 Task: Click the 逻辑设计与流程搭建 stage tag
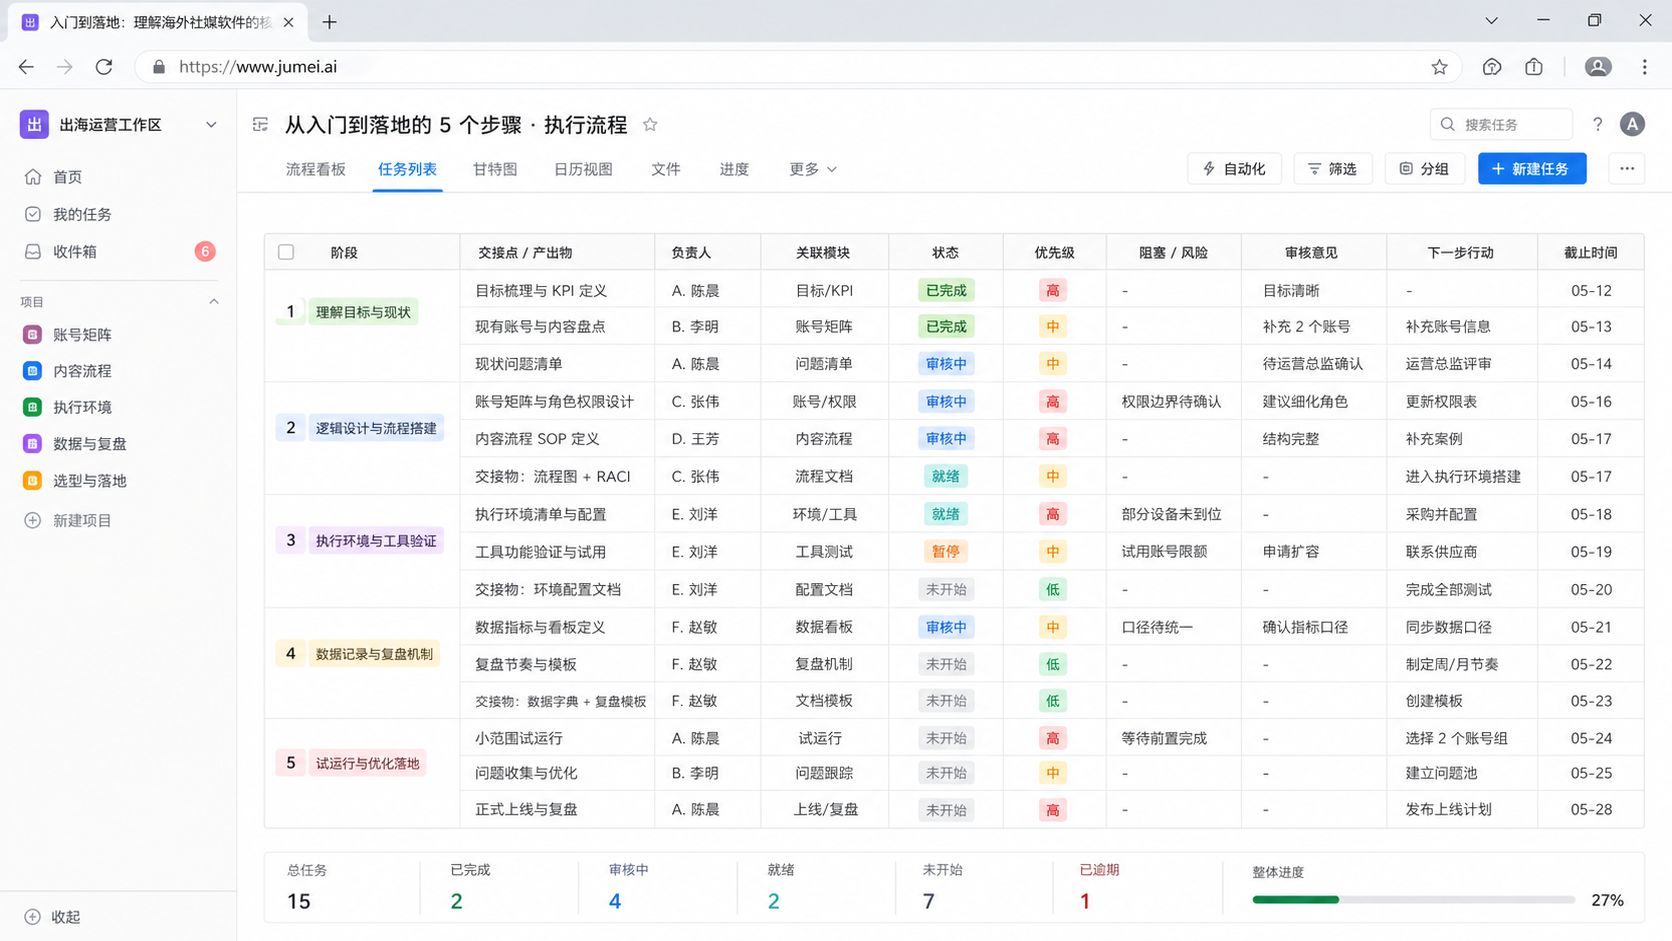coord(376,428)
